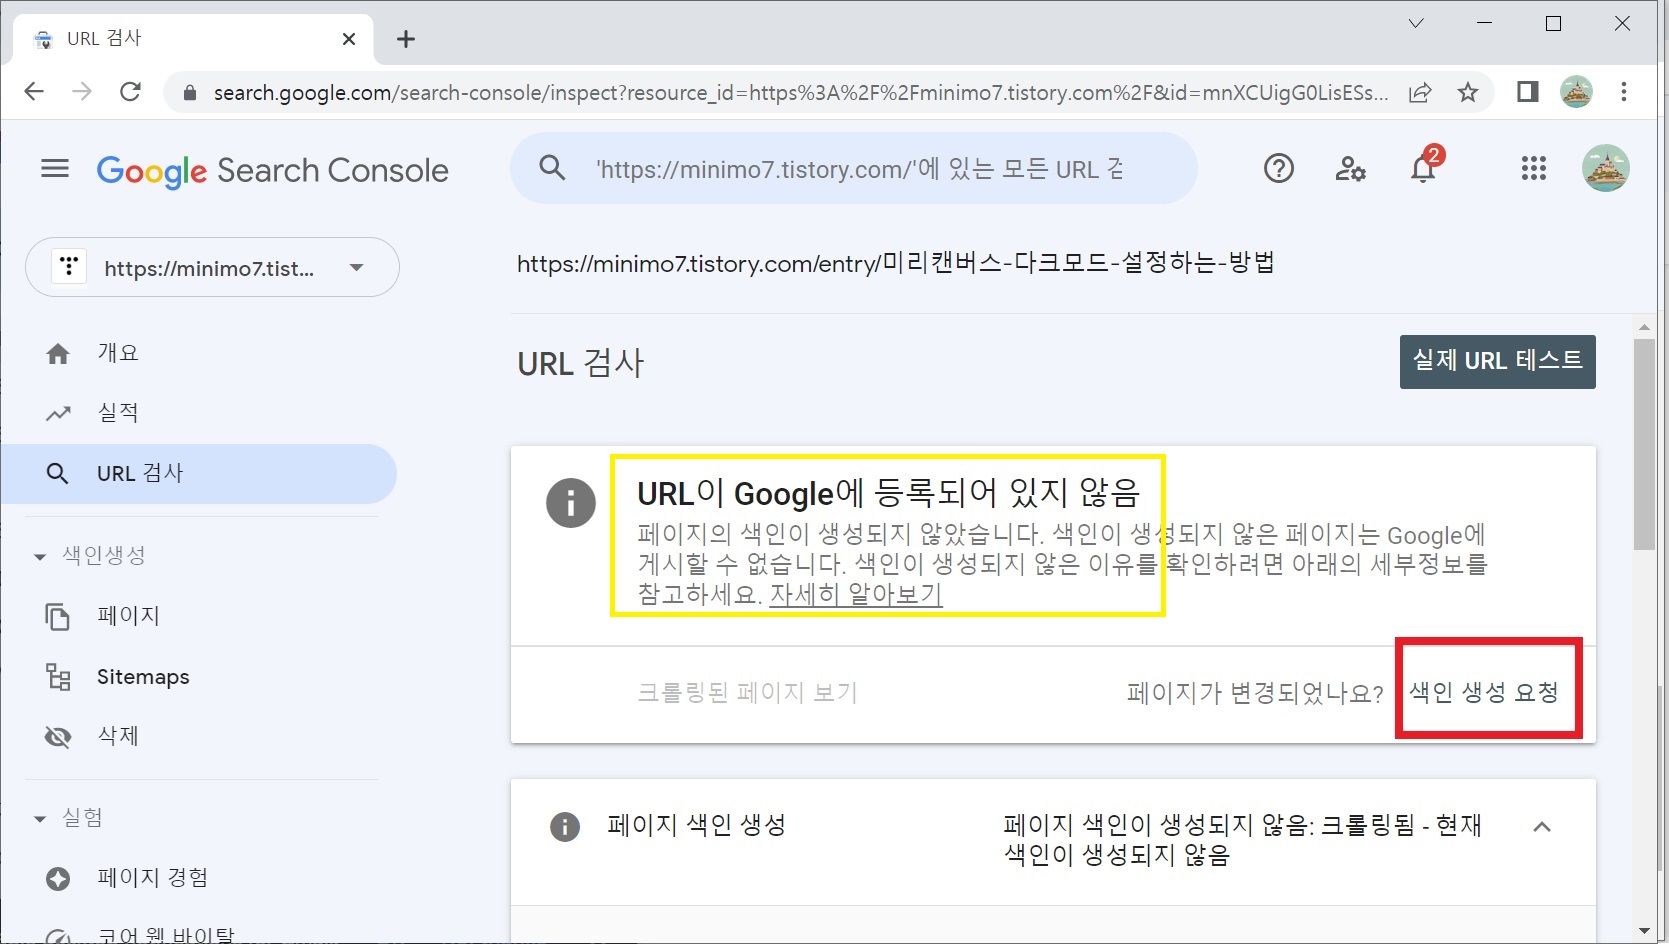The width and height of the screenshot is (1669, 944).
Task: Open Google account avatar in Search Console
Action: pyautogui.click(x=1605, y=169)
